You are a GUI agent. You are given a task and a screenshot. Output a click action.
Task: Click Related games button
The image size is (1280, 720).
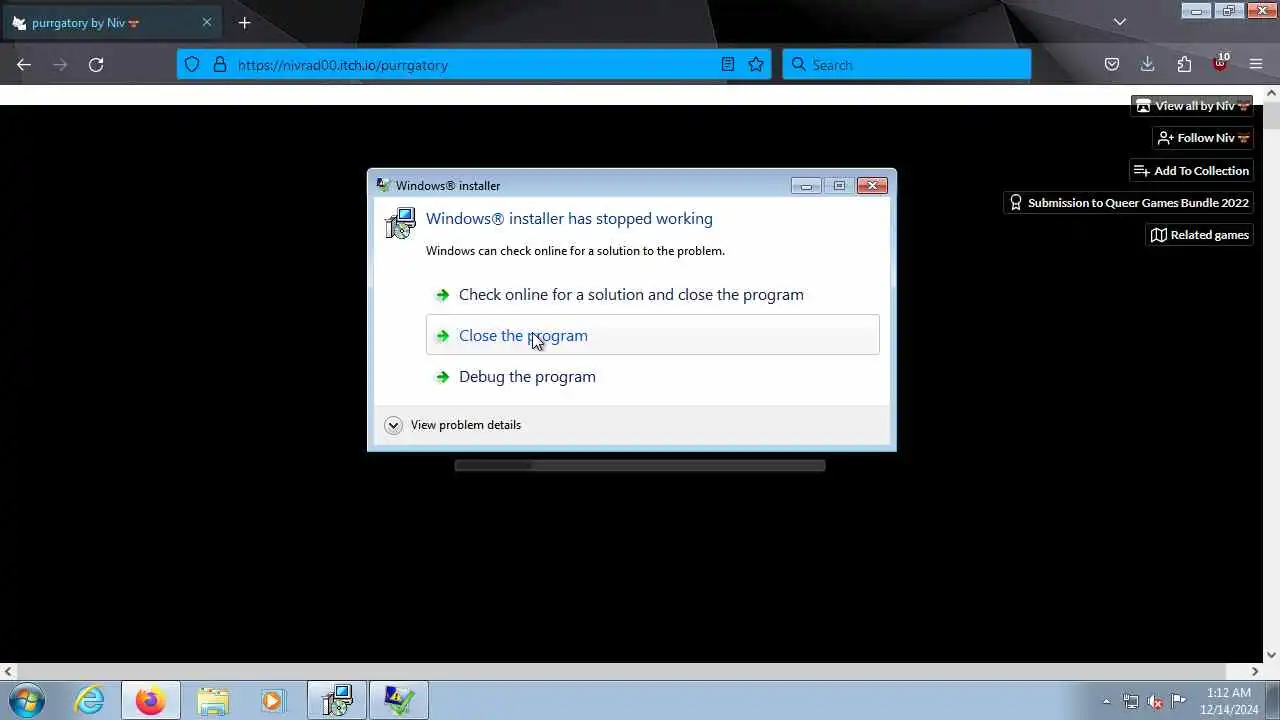click(x=1199, y=235)
